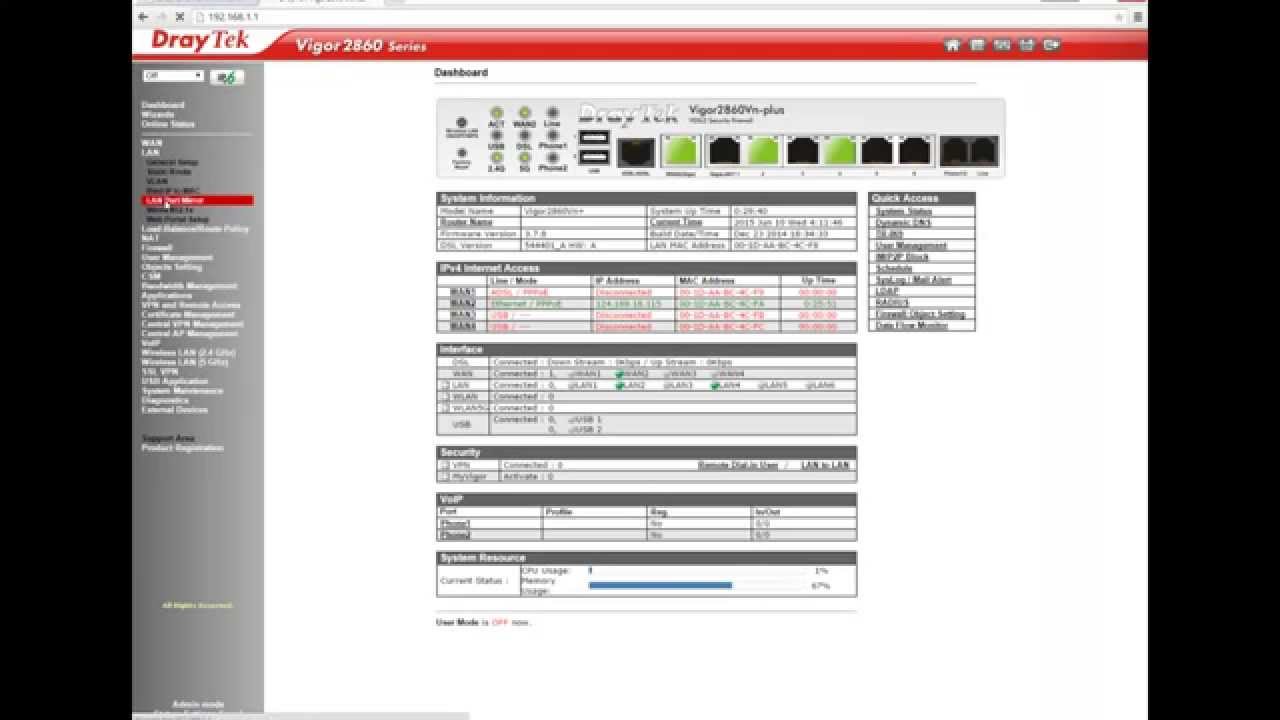
Task: Click the Phone1 link in VoIP table
Action: click(455, 524)
